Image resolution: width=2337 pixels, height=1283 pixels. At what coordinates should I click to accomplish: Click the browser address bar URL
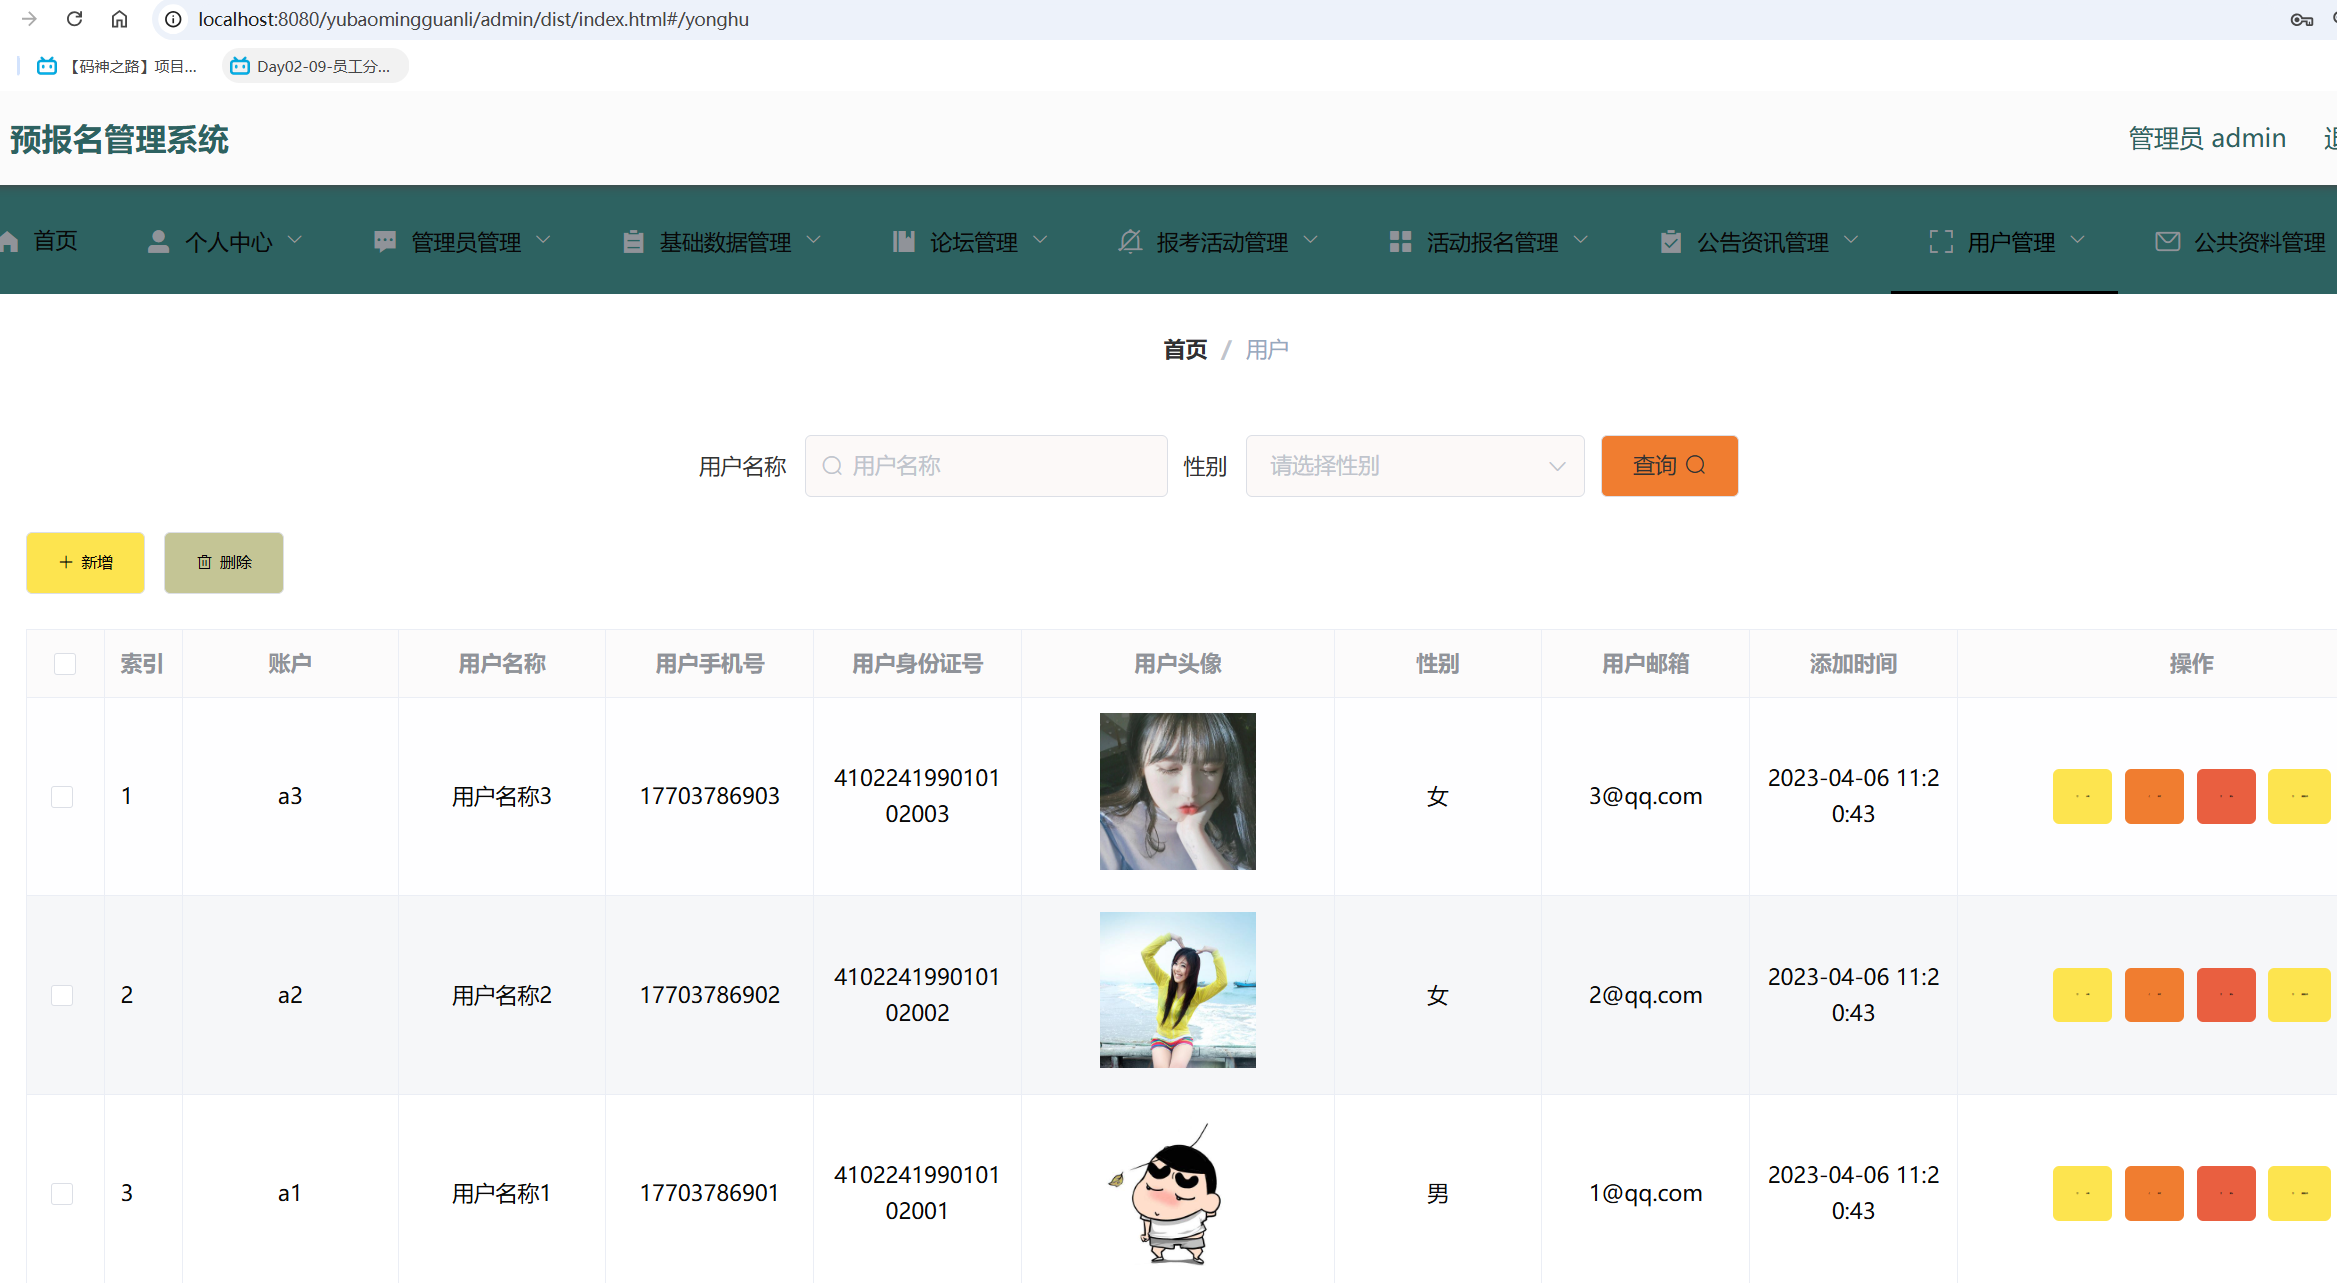(x=473, y=19)
